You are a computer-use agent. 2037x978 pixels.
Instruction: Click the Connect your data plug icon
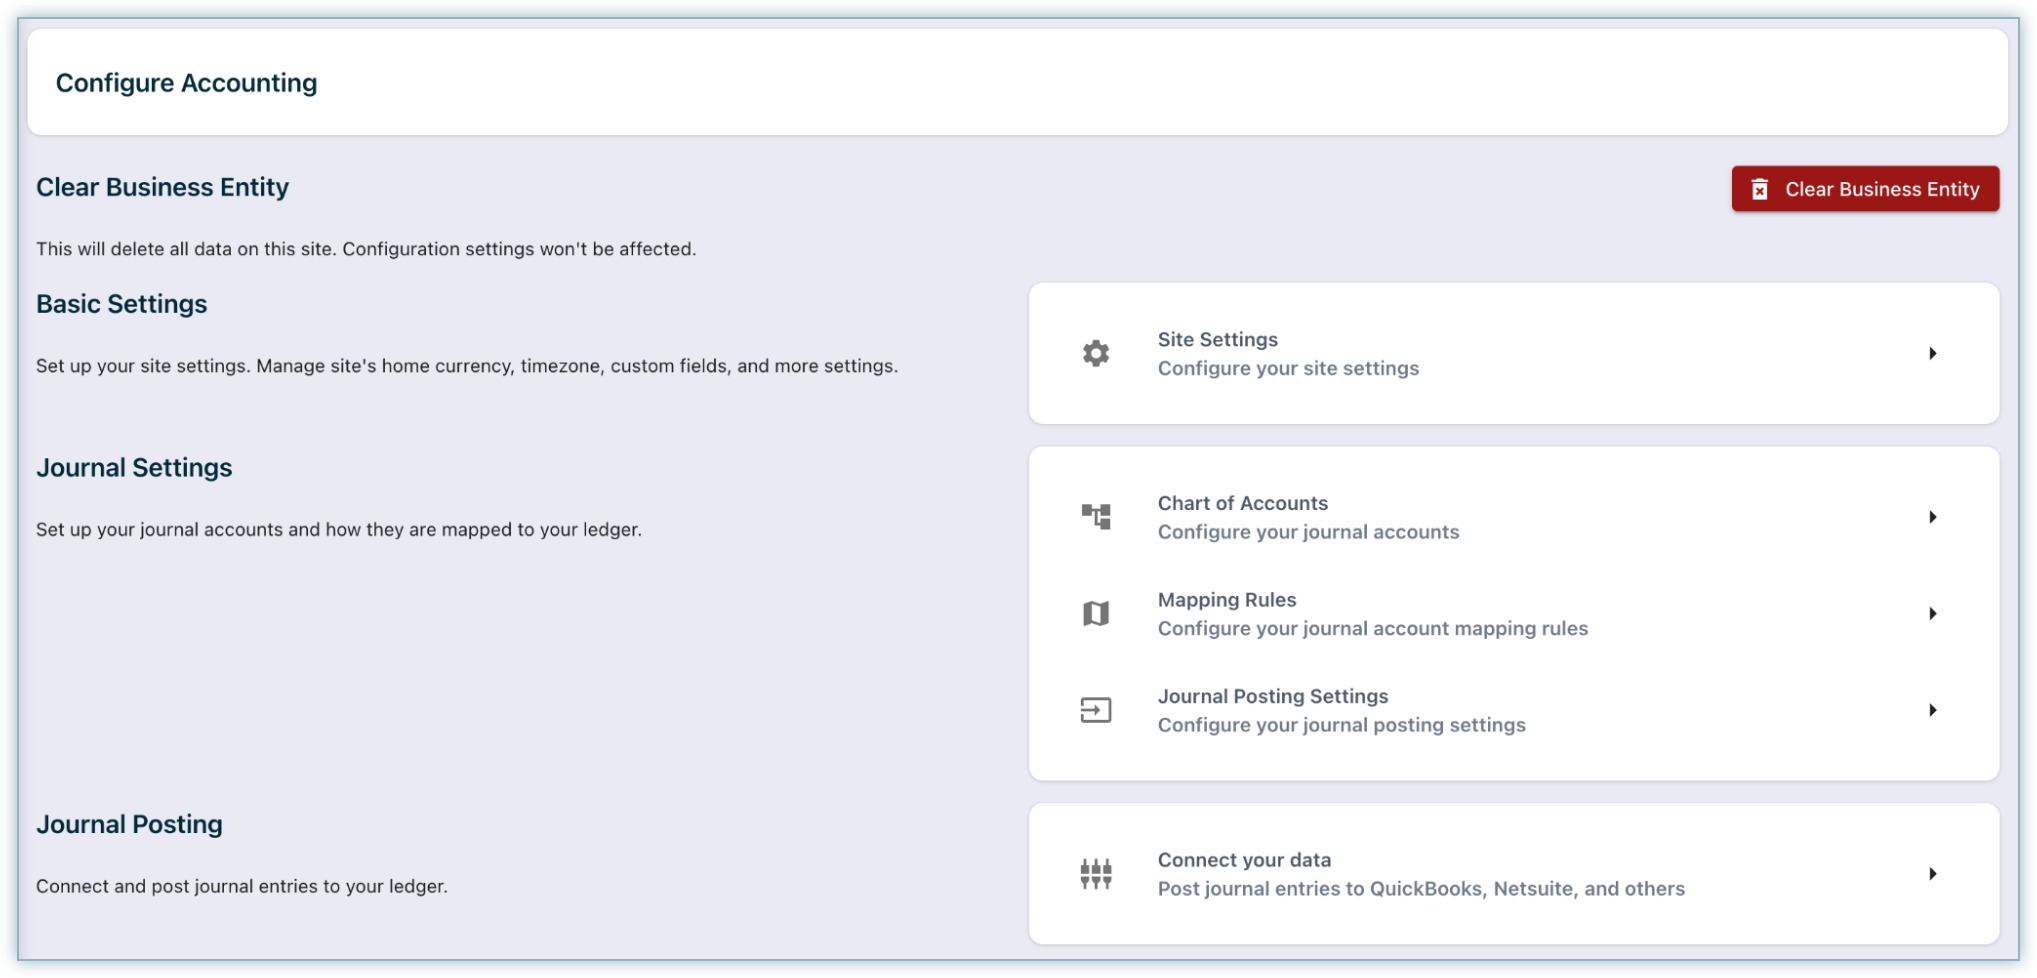[1096, 874]
